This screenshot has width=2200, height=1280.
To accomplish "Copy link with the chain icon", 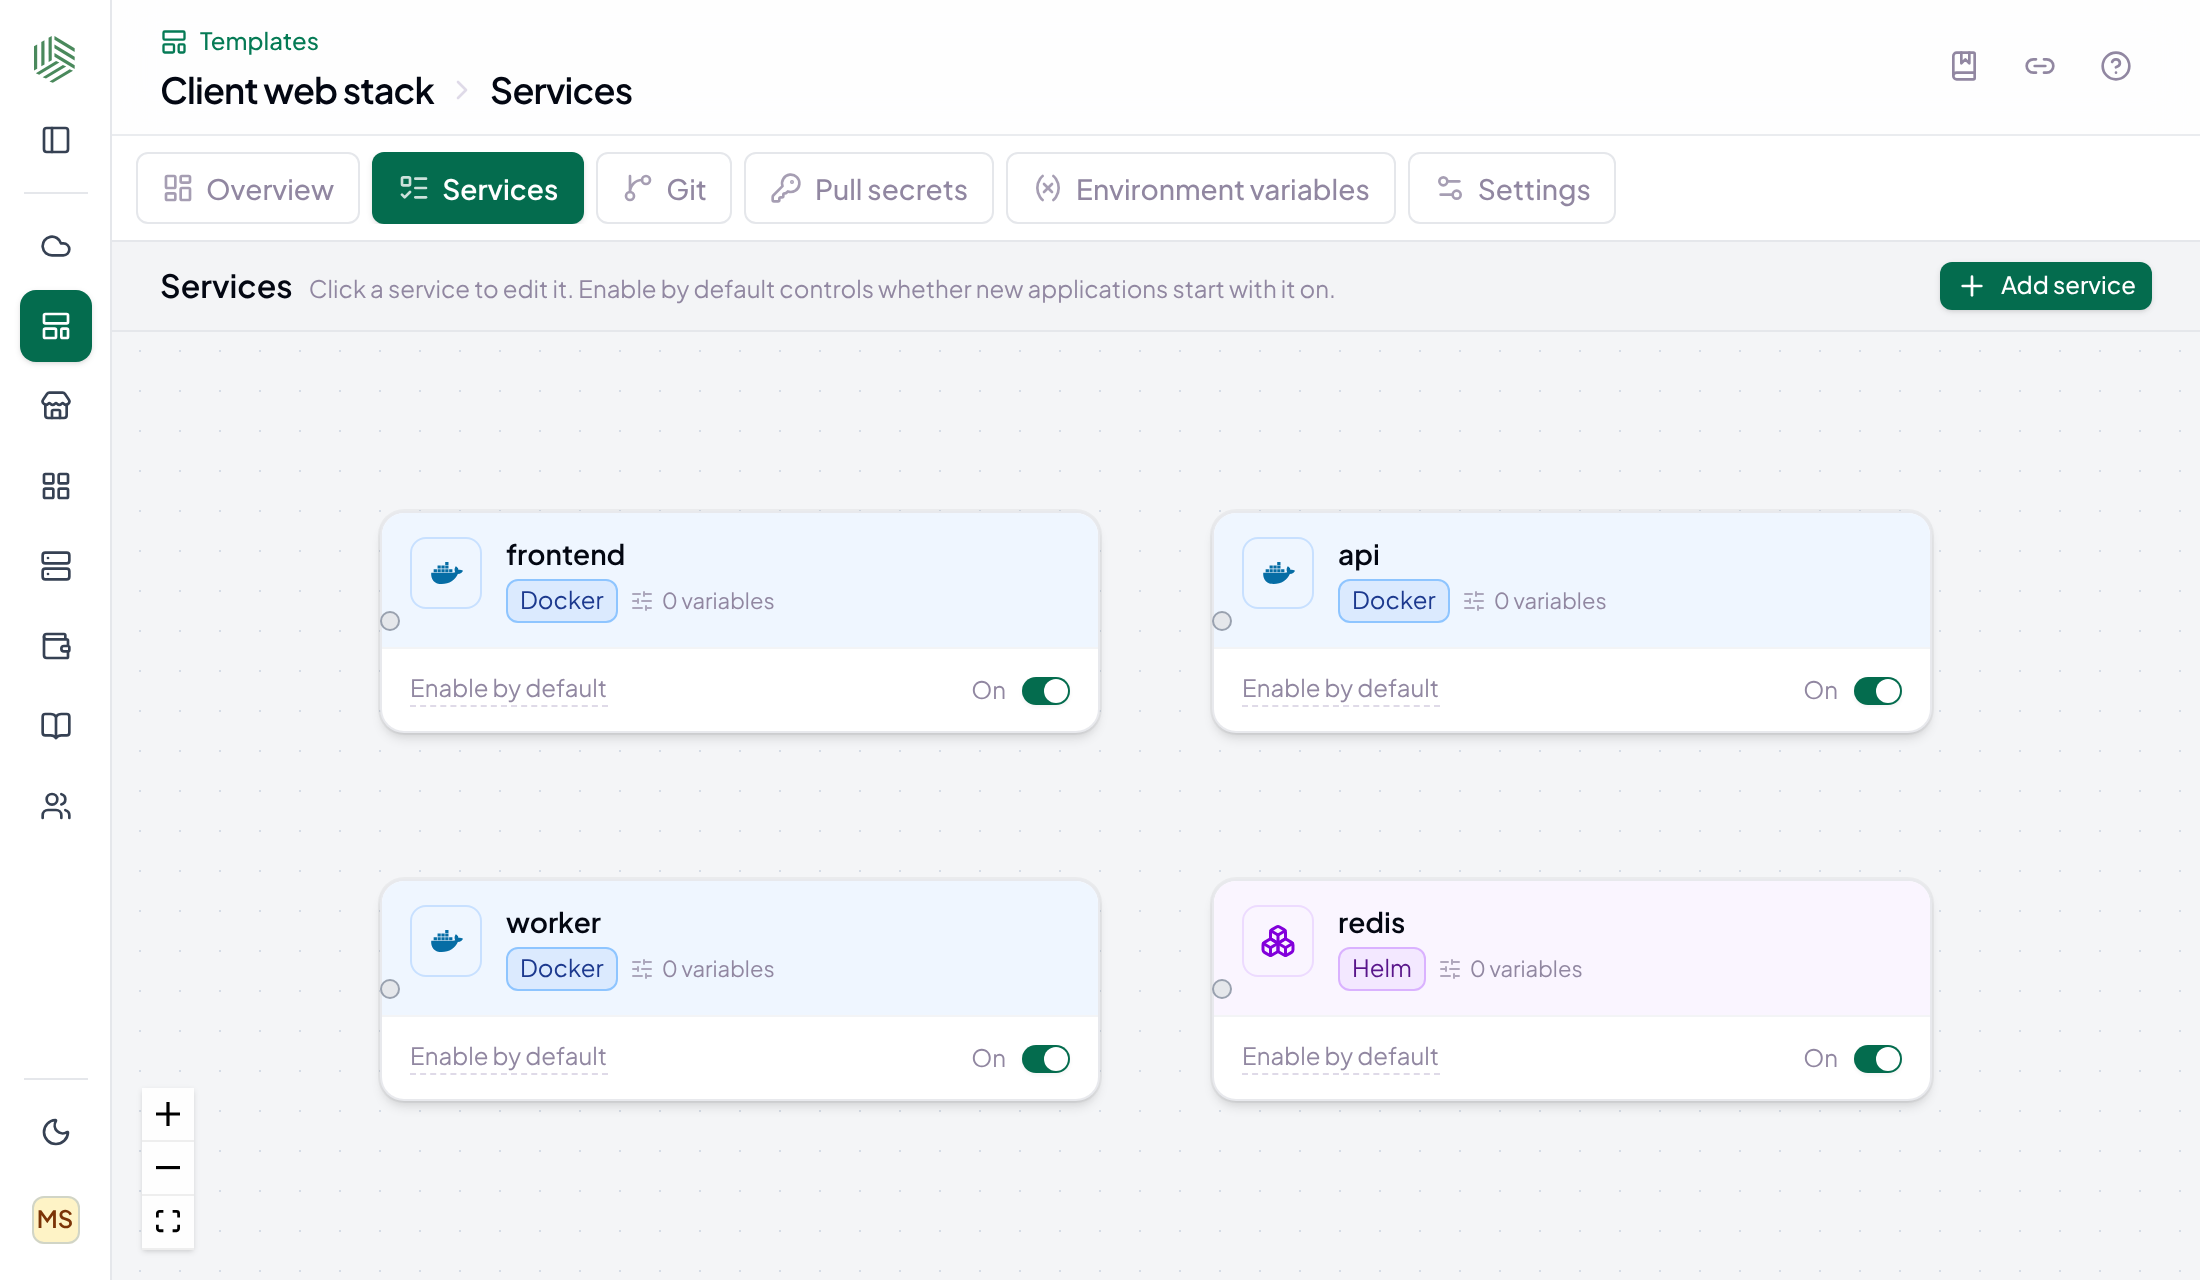I will coord(2040,66).
